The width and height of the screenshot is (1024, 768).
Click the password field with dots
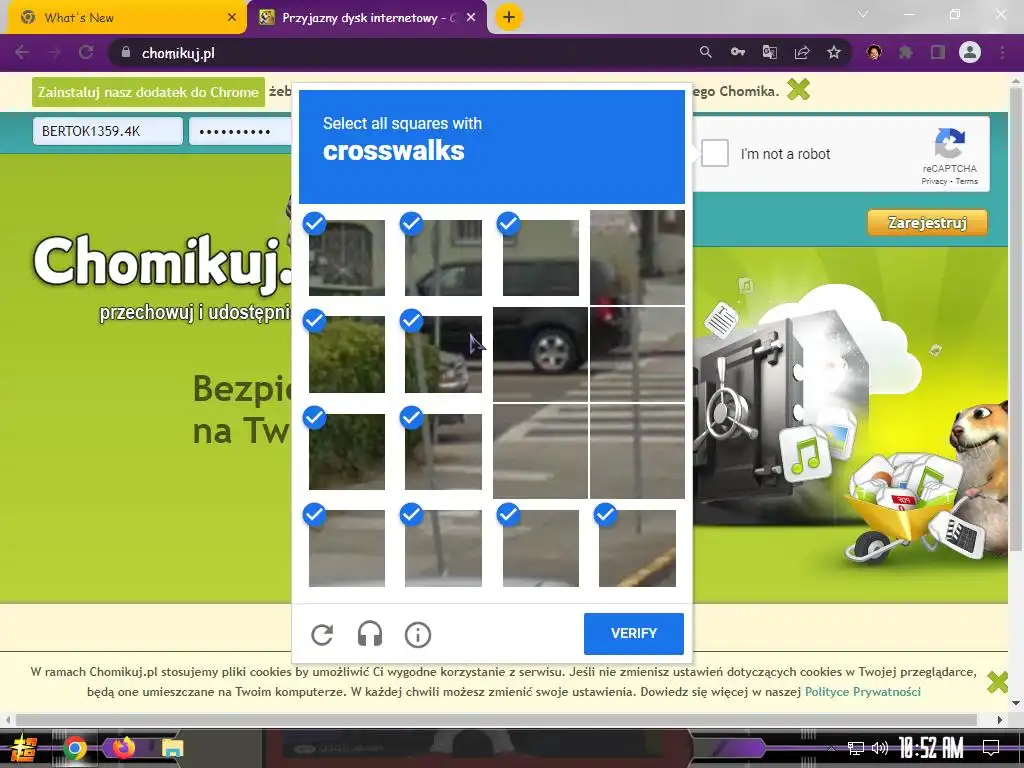(240, 131)
